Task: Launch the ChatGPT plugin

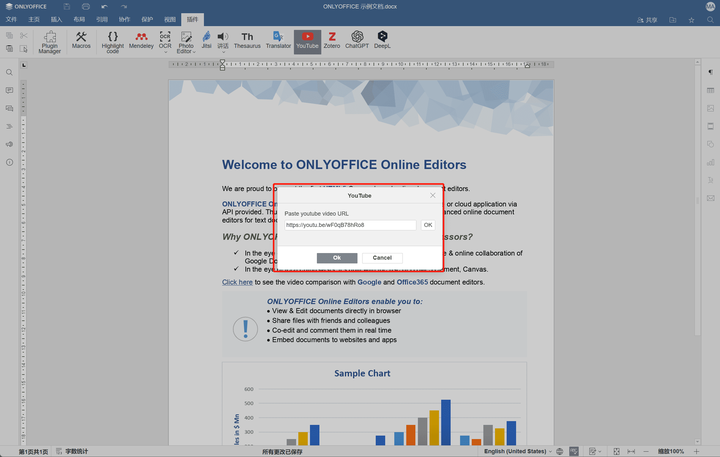Action: coord(357,40)
